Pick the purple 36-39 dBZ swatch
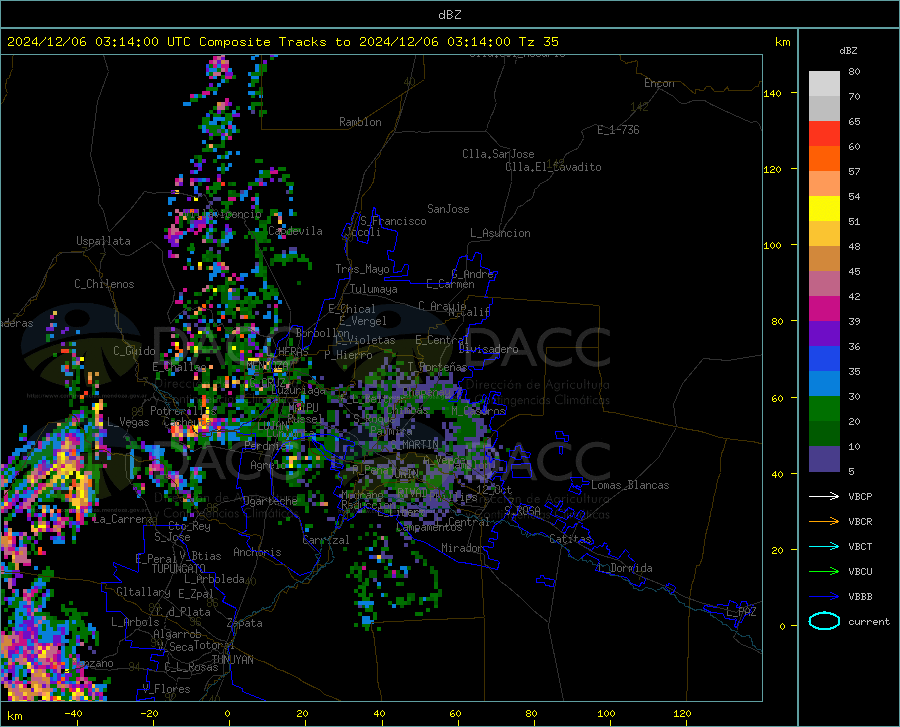 click(824, 334)
